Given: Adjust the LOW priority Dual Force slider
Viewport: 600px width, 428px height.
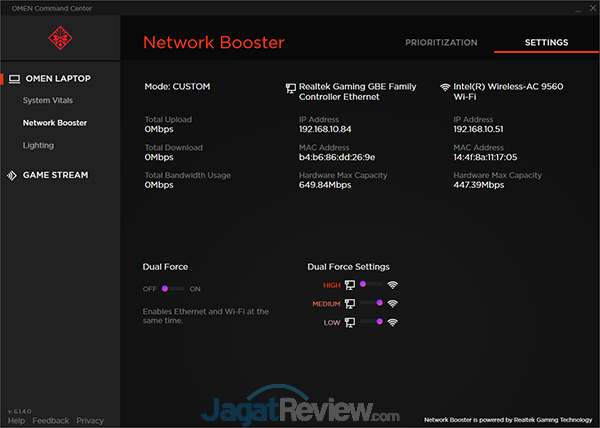Looking at the screenshot, I should pyautogui.click(x=371, y=322).
